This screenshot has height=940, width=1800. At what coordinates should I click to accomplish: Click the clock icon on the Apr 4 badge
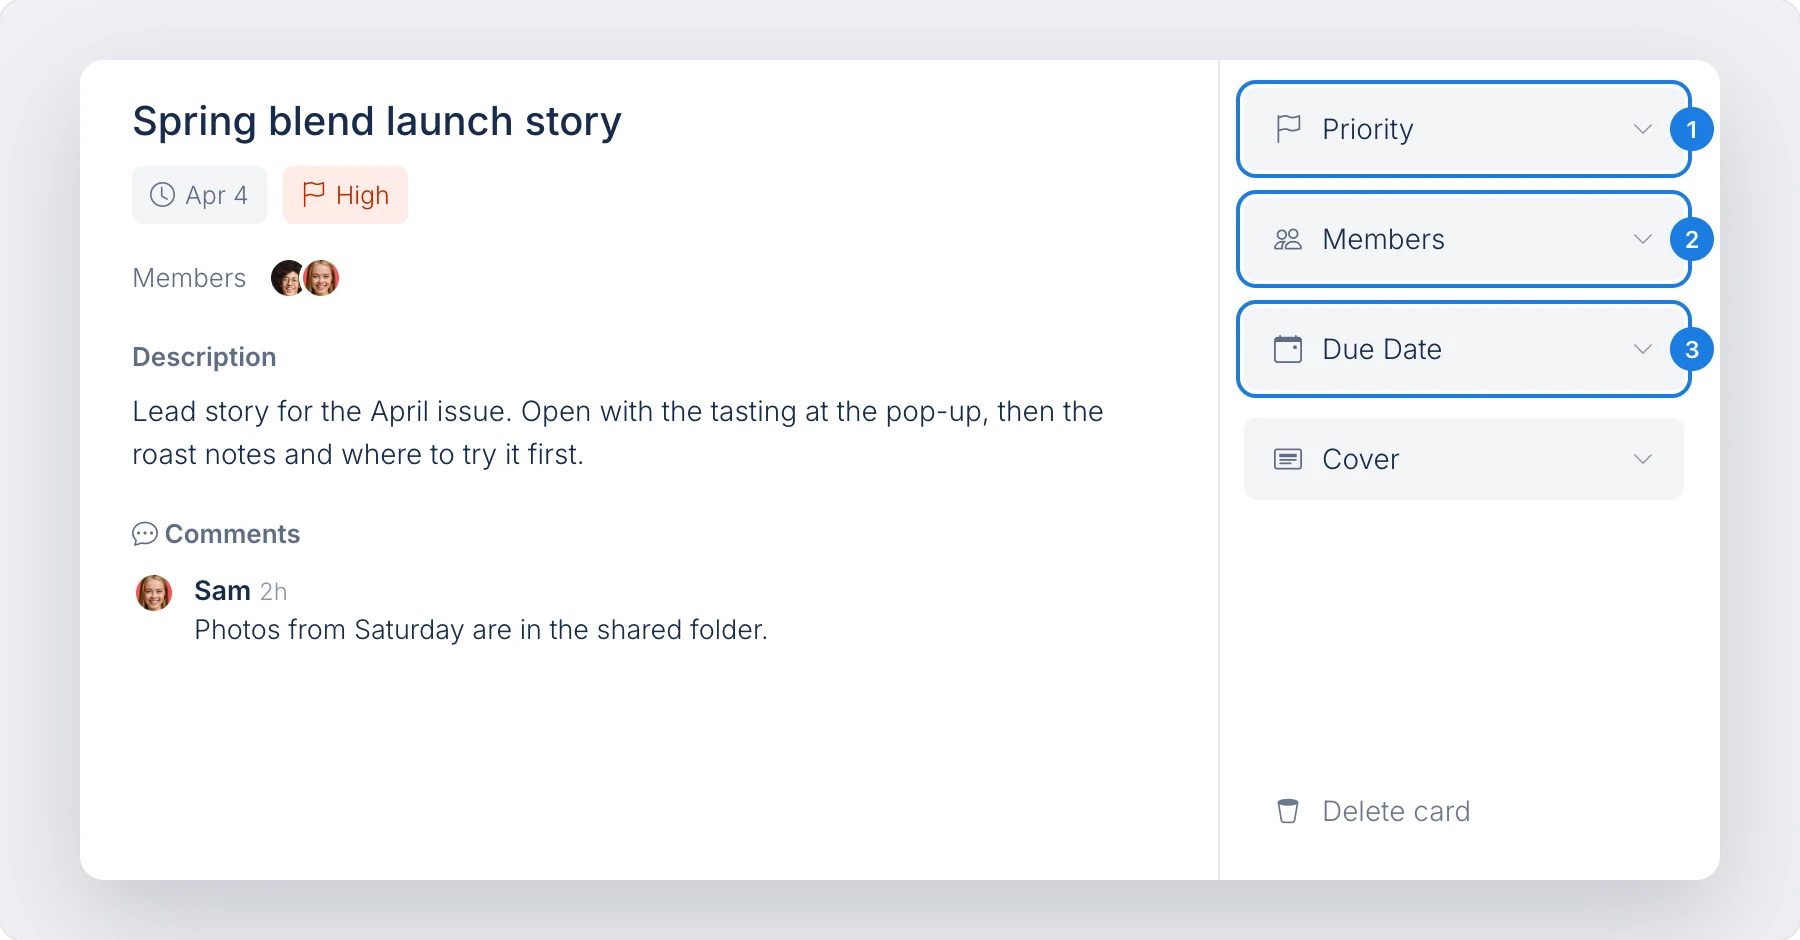point(162,195)
